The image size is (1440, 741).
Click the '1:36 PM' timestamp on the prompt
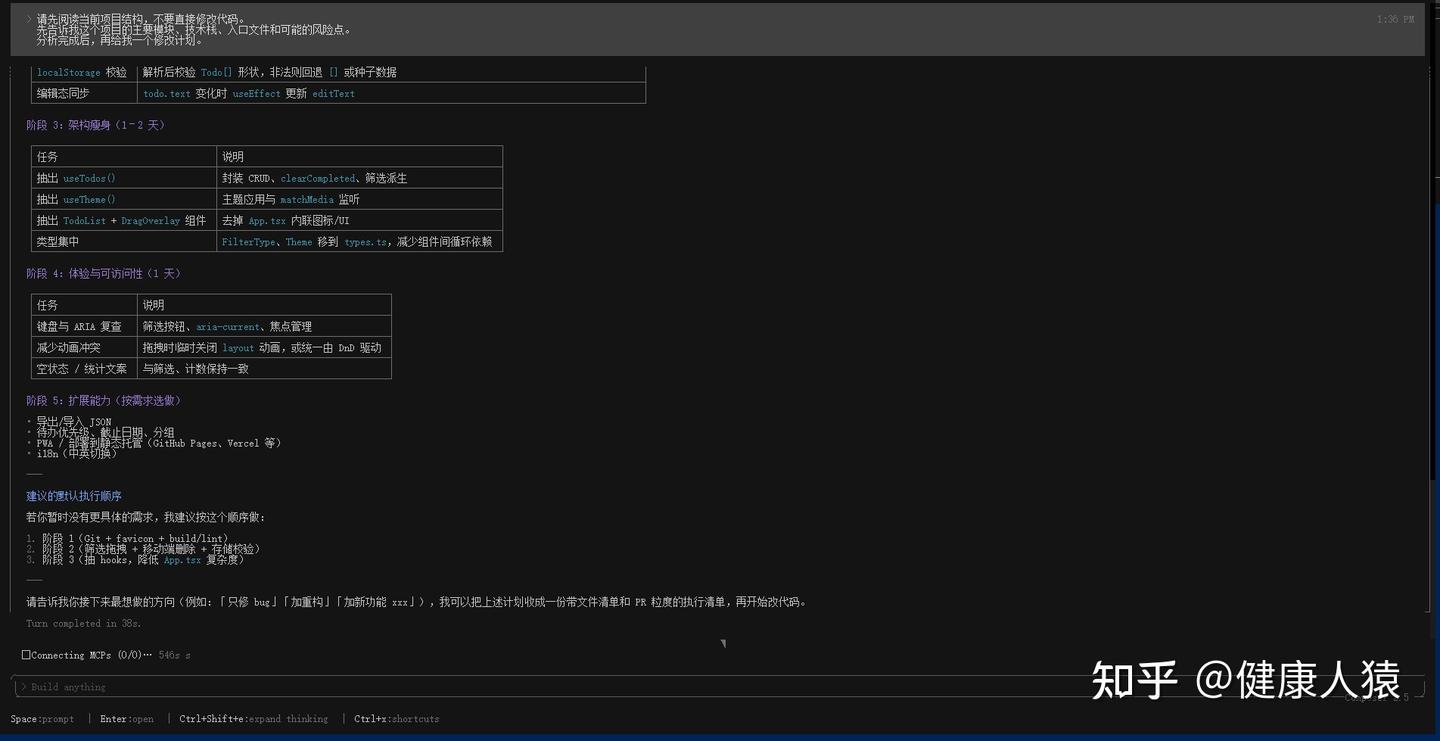1395,19
